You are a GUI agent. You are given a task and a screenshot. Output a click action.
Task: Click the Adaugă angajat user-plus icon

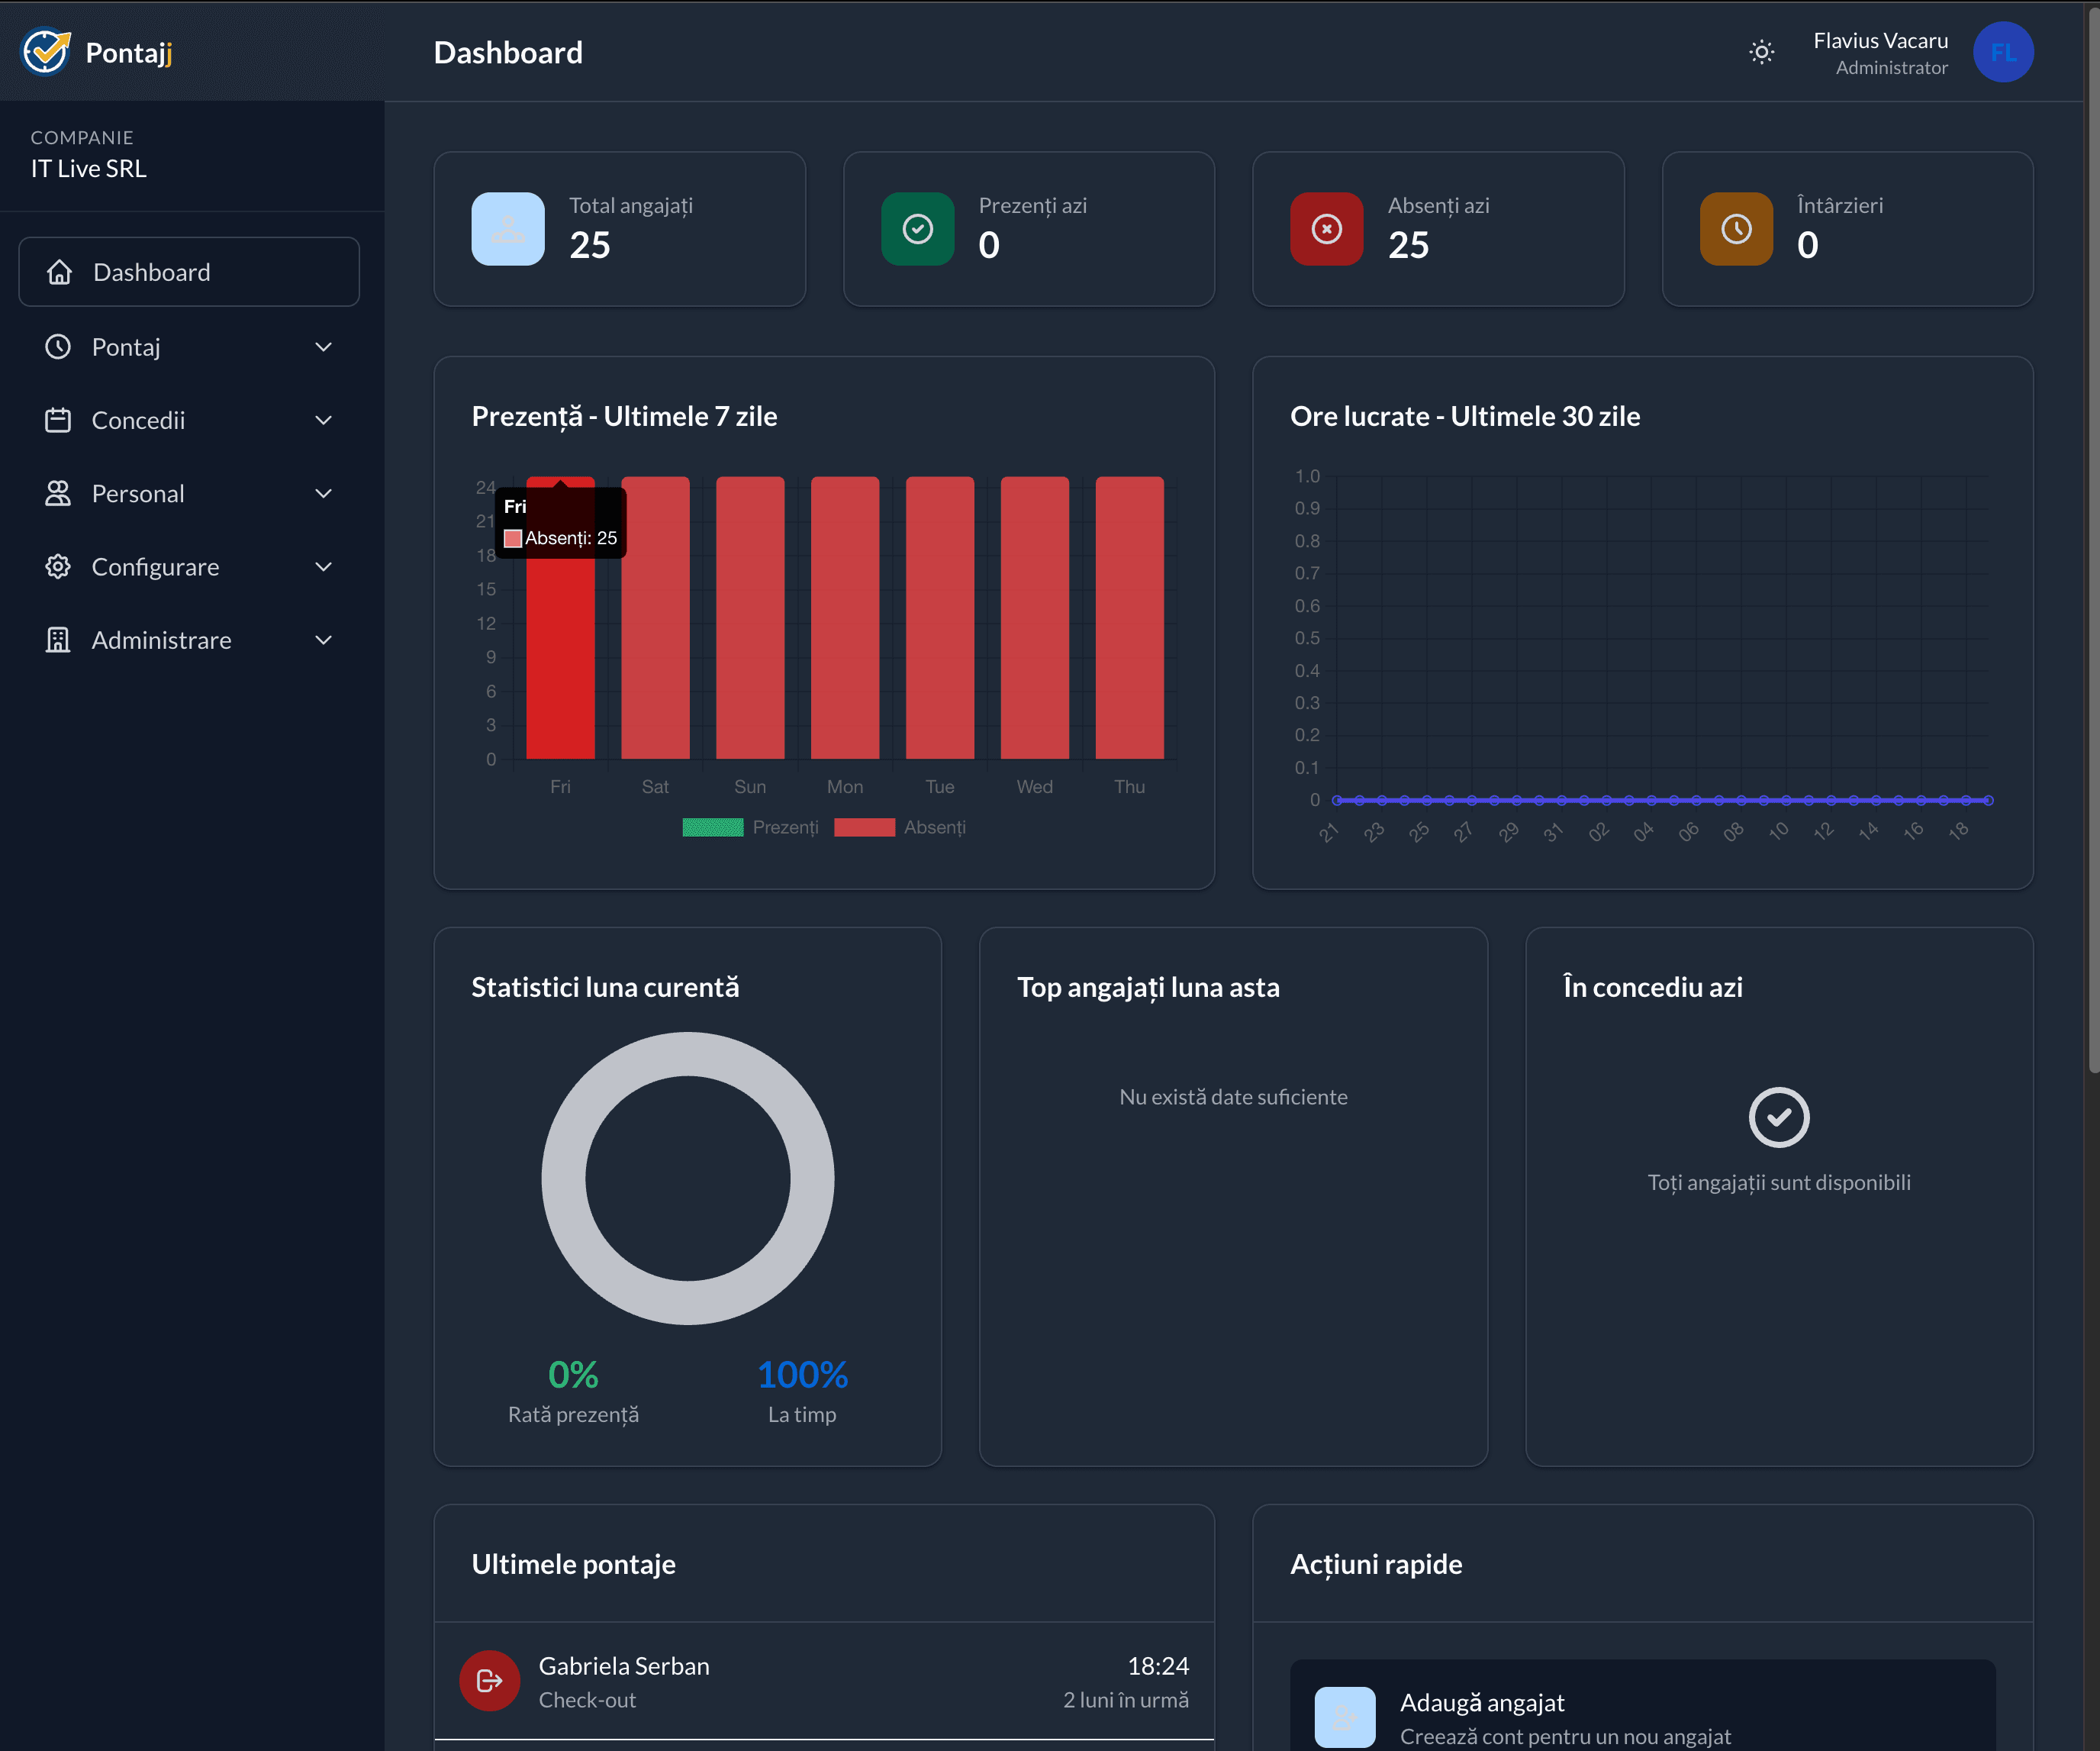1344,1717
